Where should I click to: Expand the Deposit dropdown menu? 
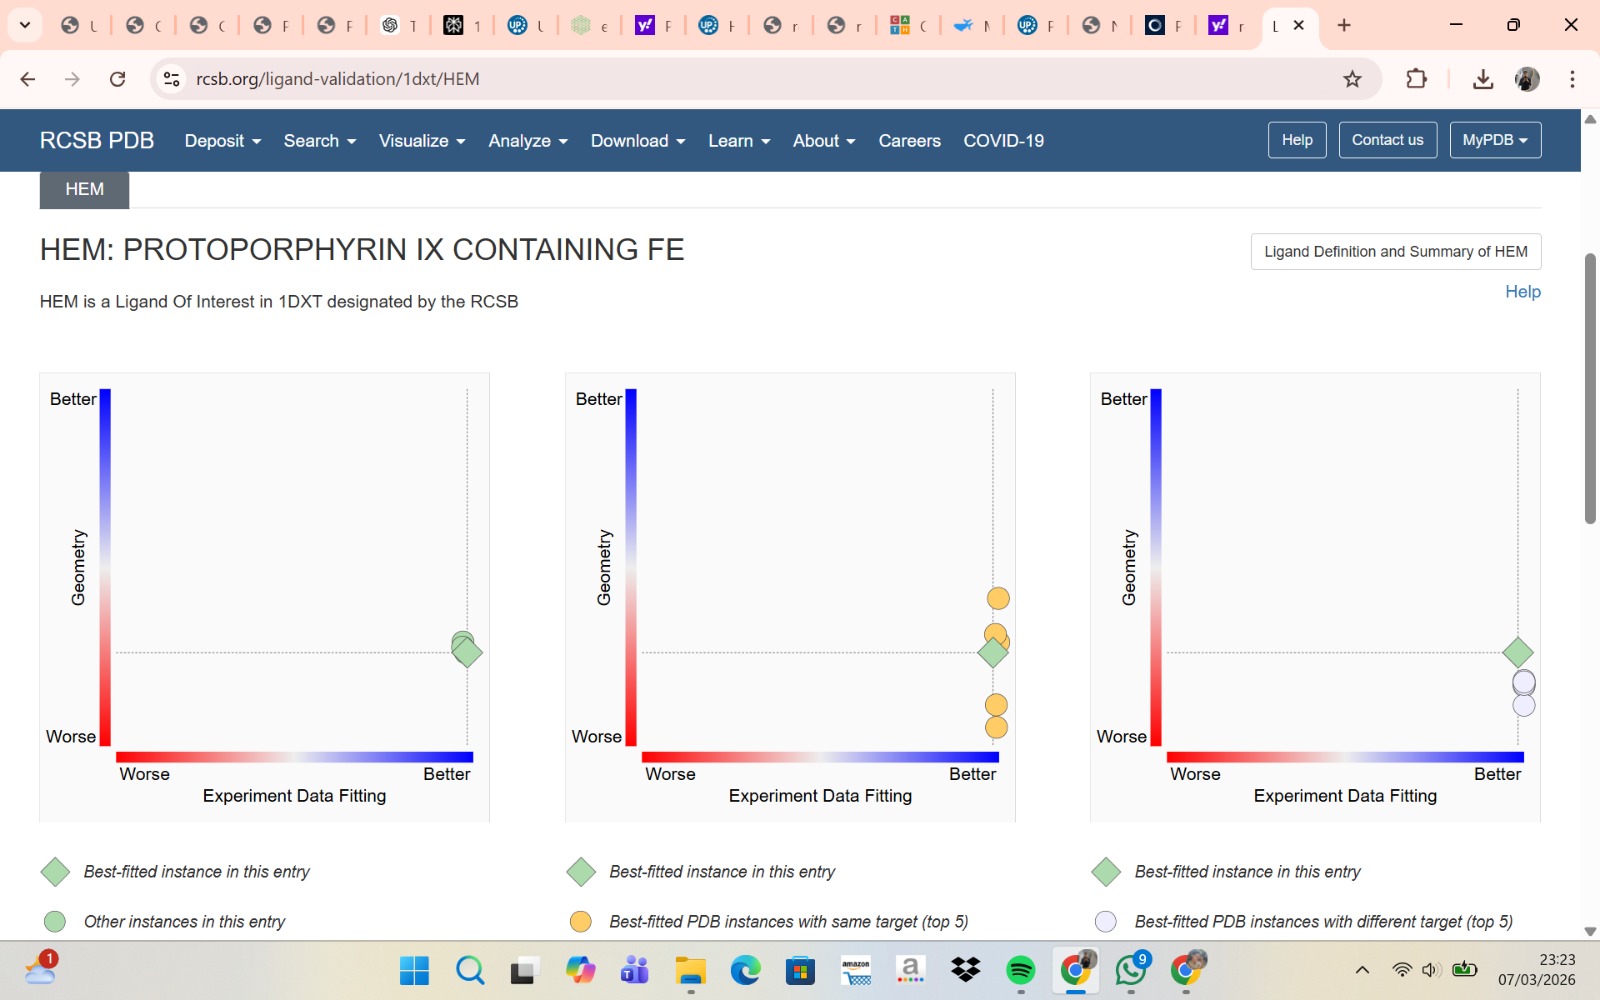click(222, 141)
